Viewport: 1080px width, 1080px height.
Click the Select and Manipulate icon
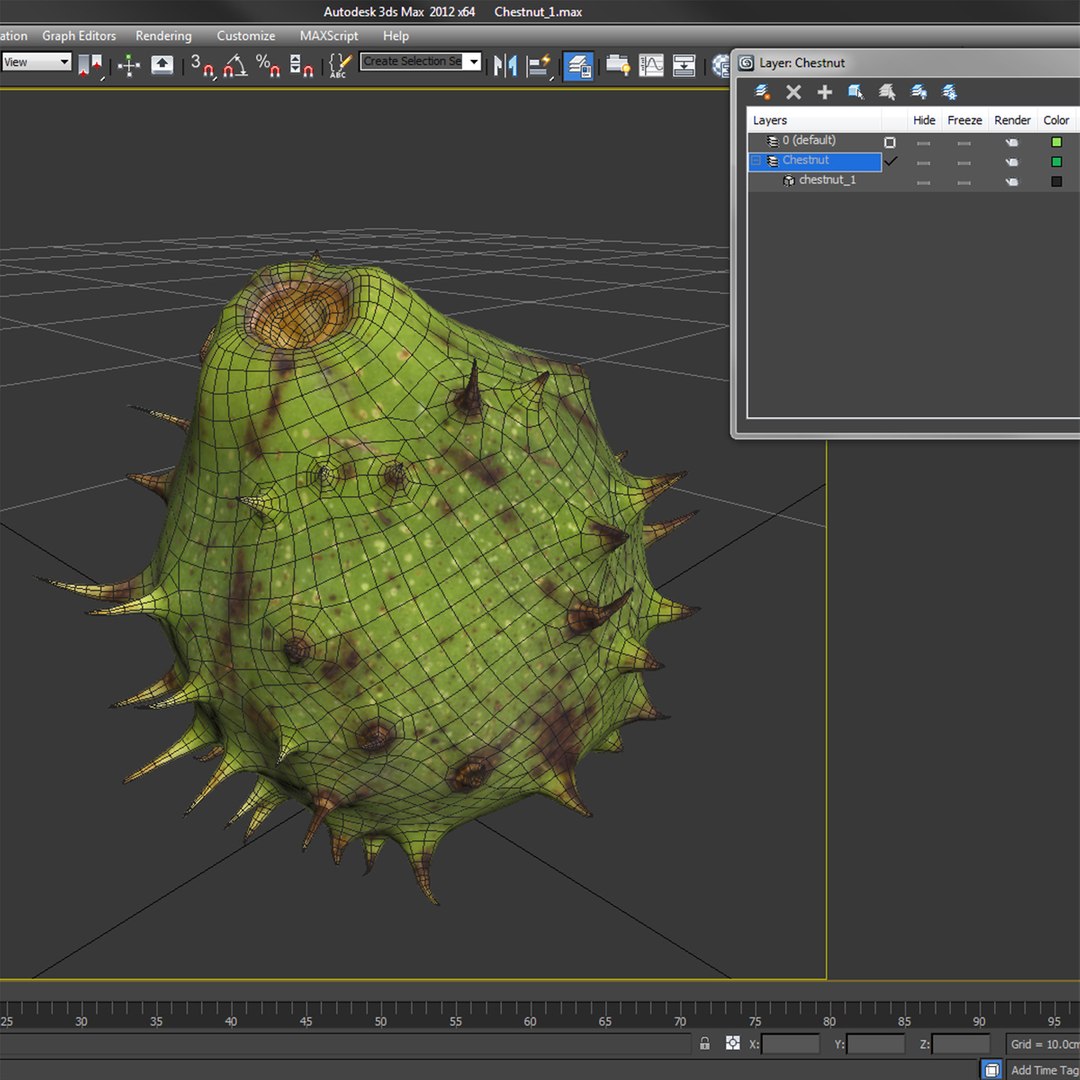tap(129, 65)
